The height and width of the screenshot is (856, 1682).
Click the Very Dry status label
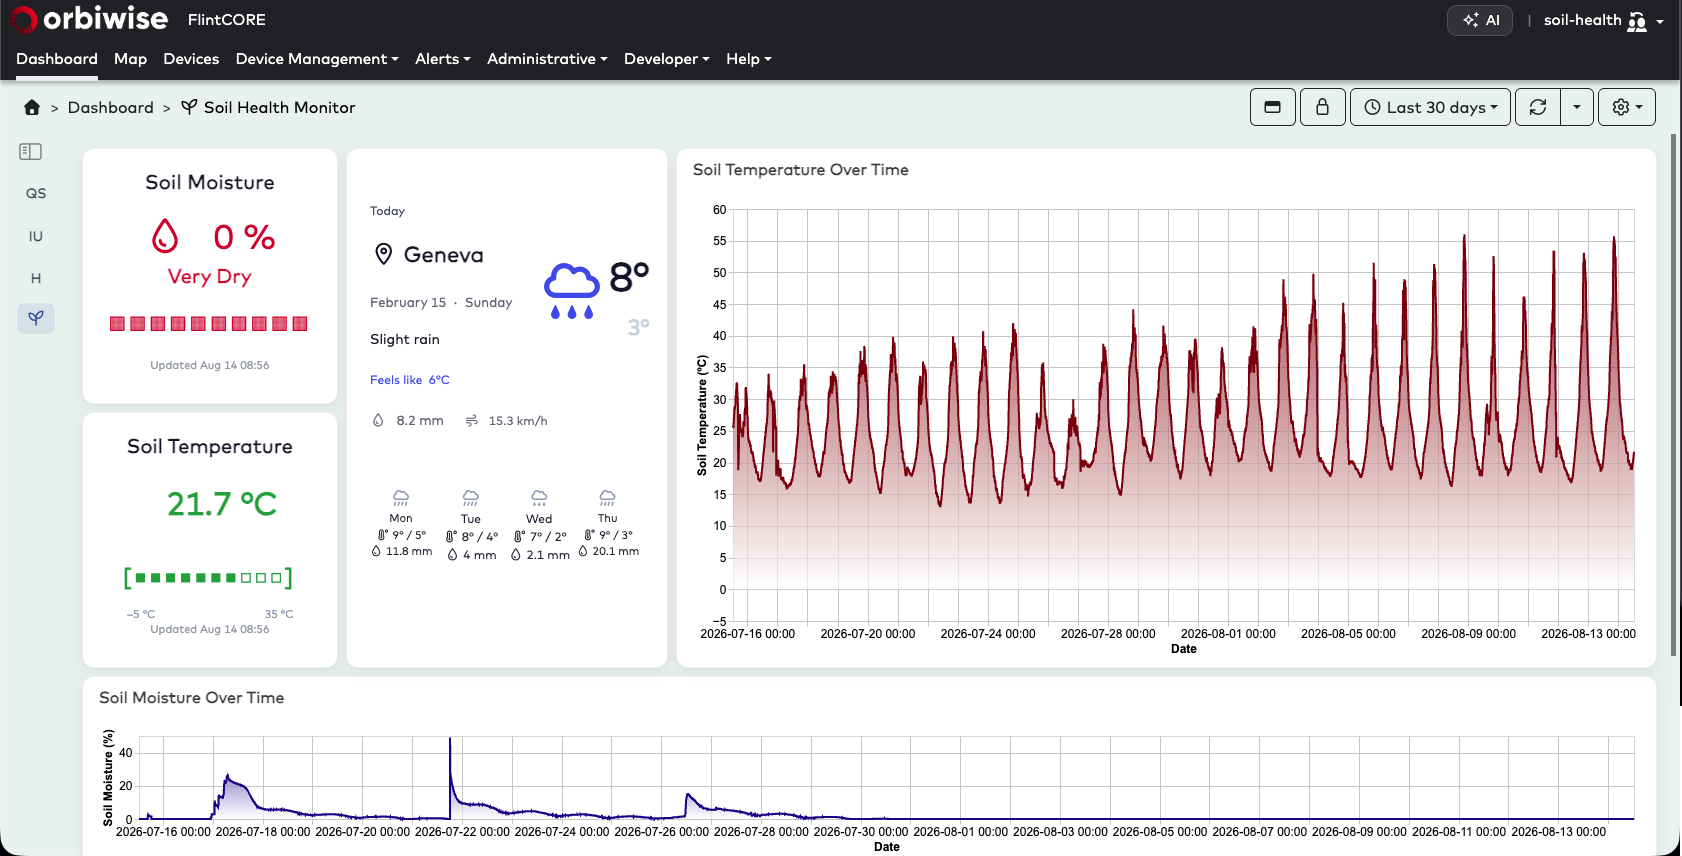pyautogui.click(x=209, y=277)
